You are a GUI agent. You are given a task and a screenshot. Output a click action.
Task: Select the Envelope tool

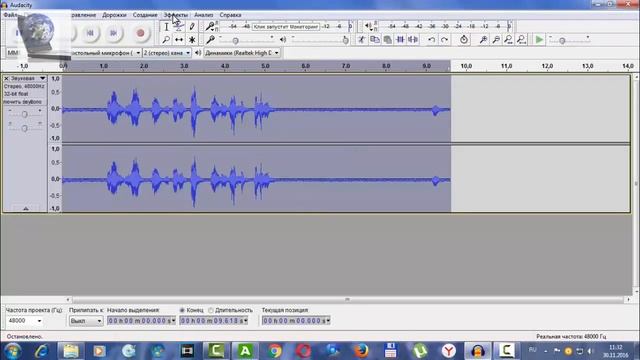(x=179, y=27)
